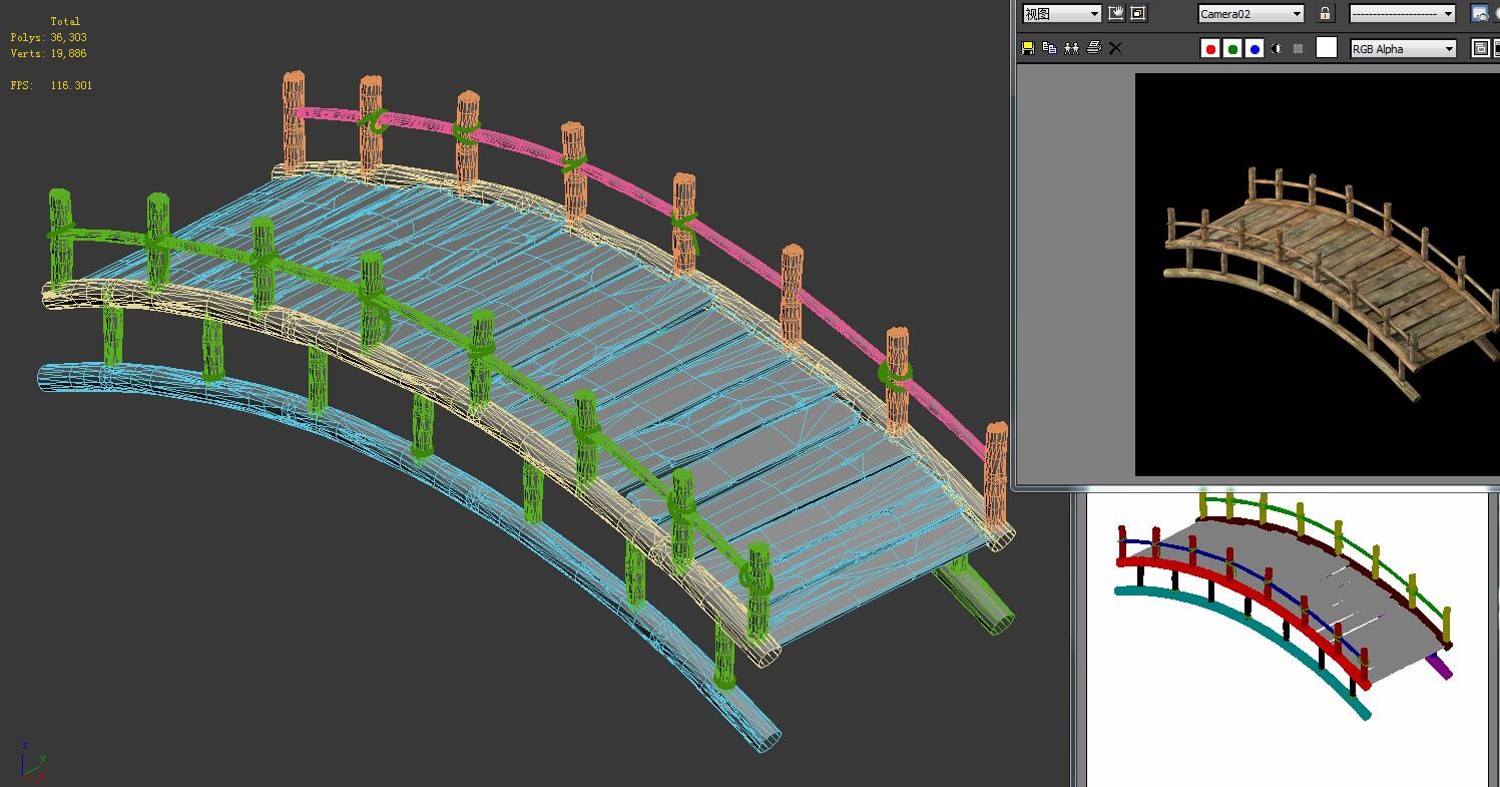Click the XYZ axis gizmo in the viewport
Viewport: 1500px width, 787px height.
pos(32,762)
